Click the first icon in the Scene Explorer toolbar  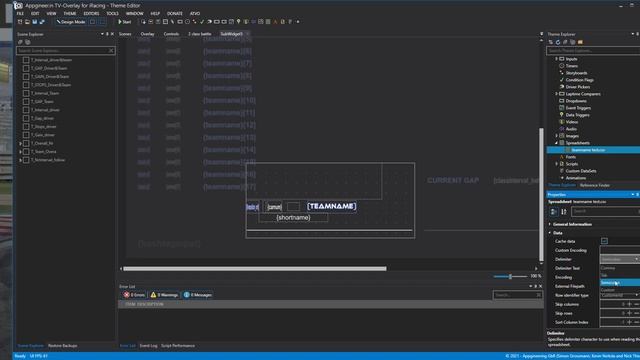[x=20, y=42]
